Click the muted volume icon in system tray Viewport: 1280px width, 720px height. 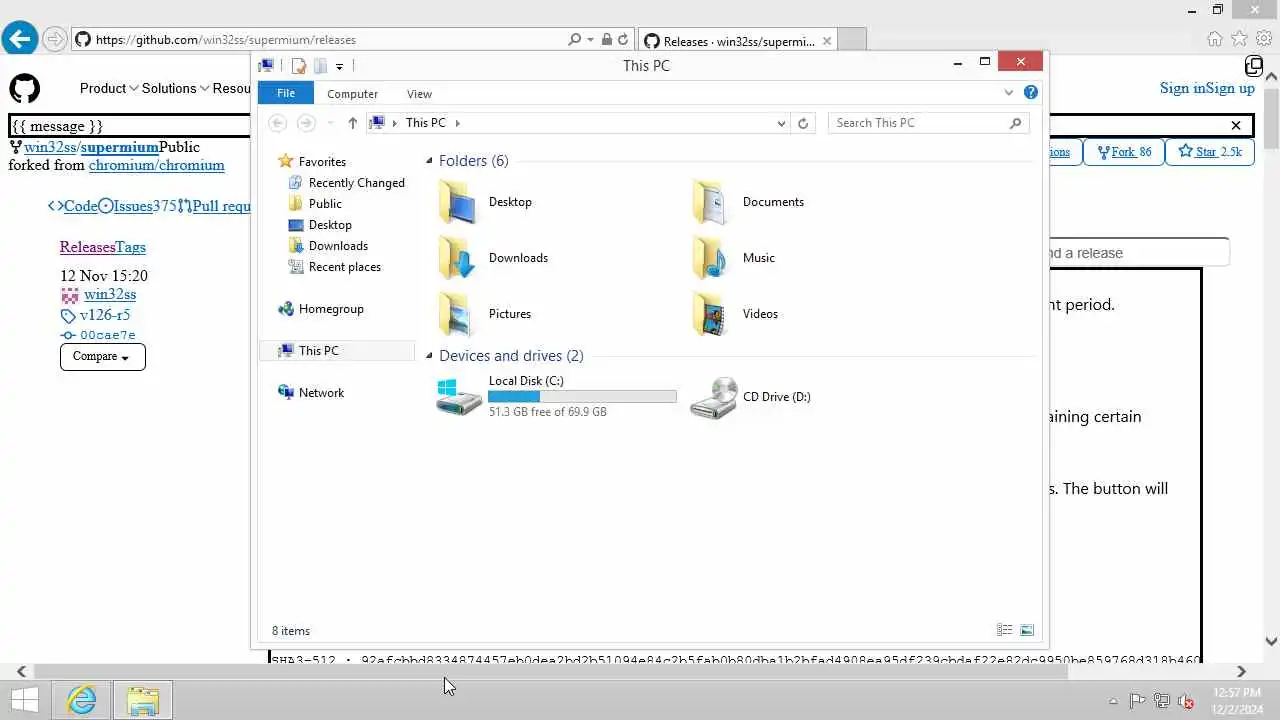[x=1186, y=701]
